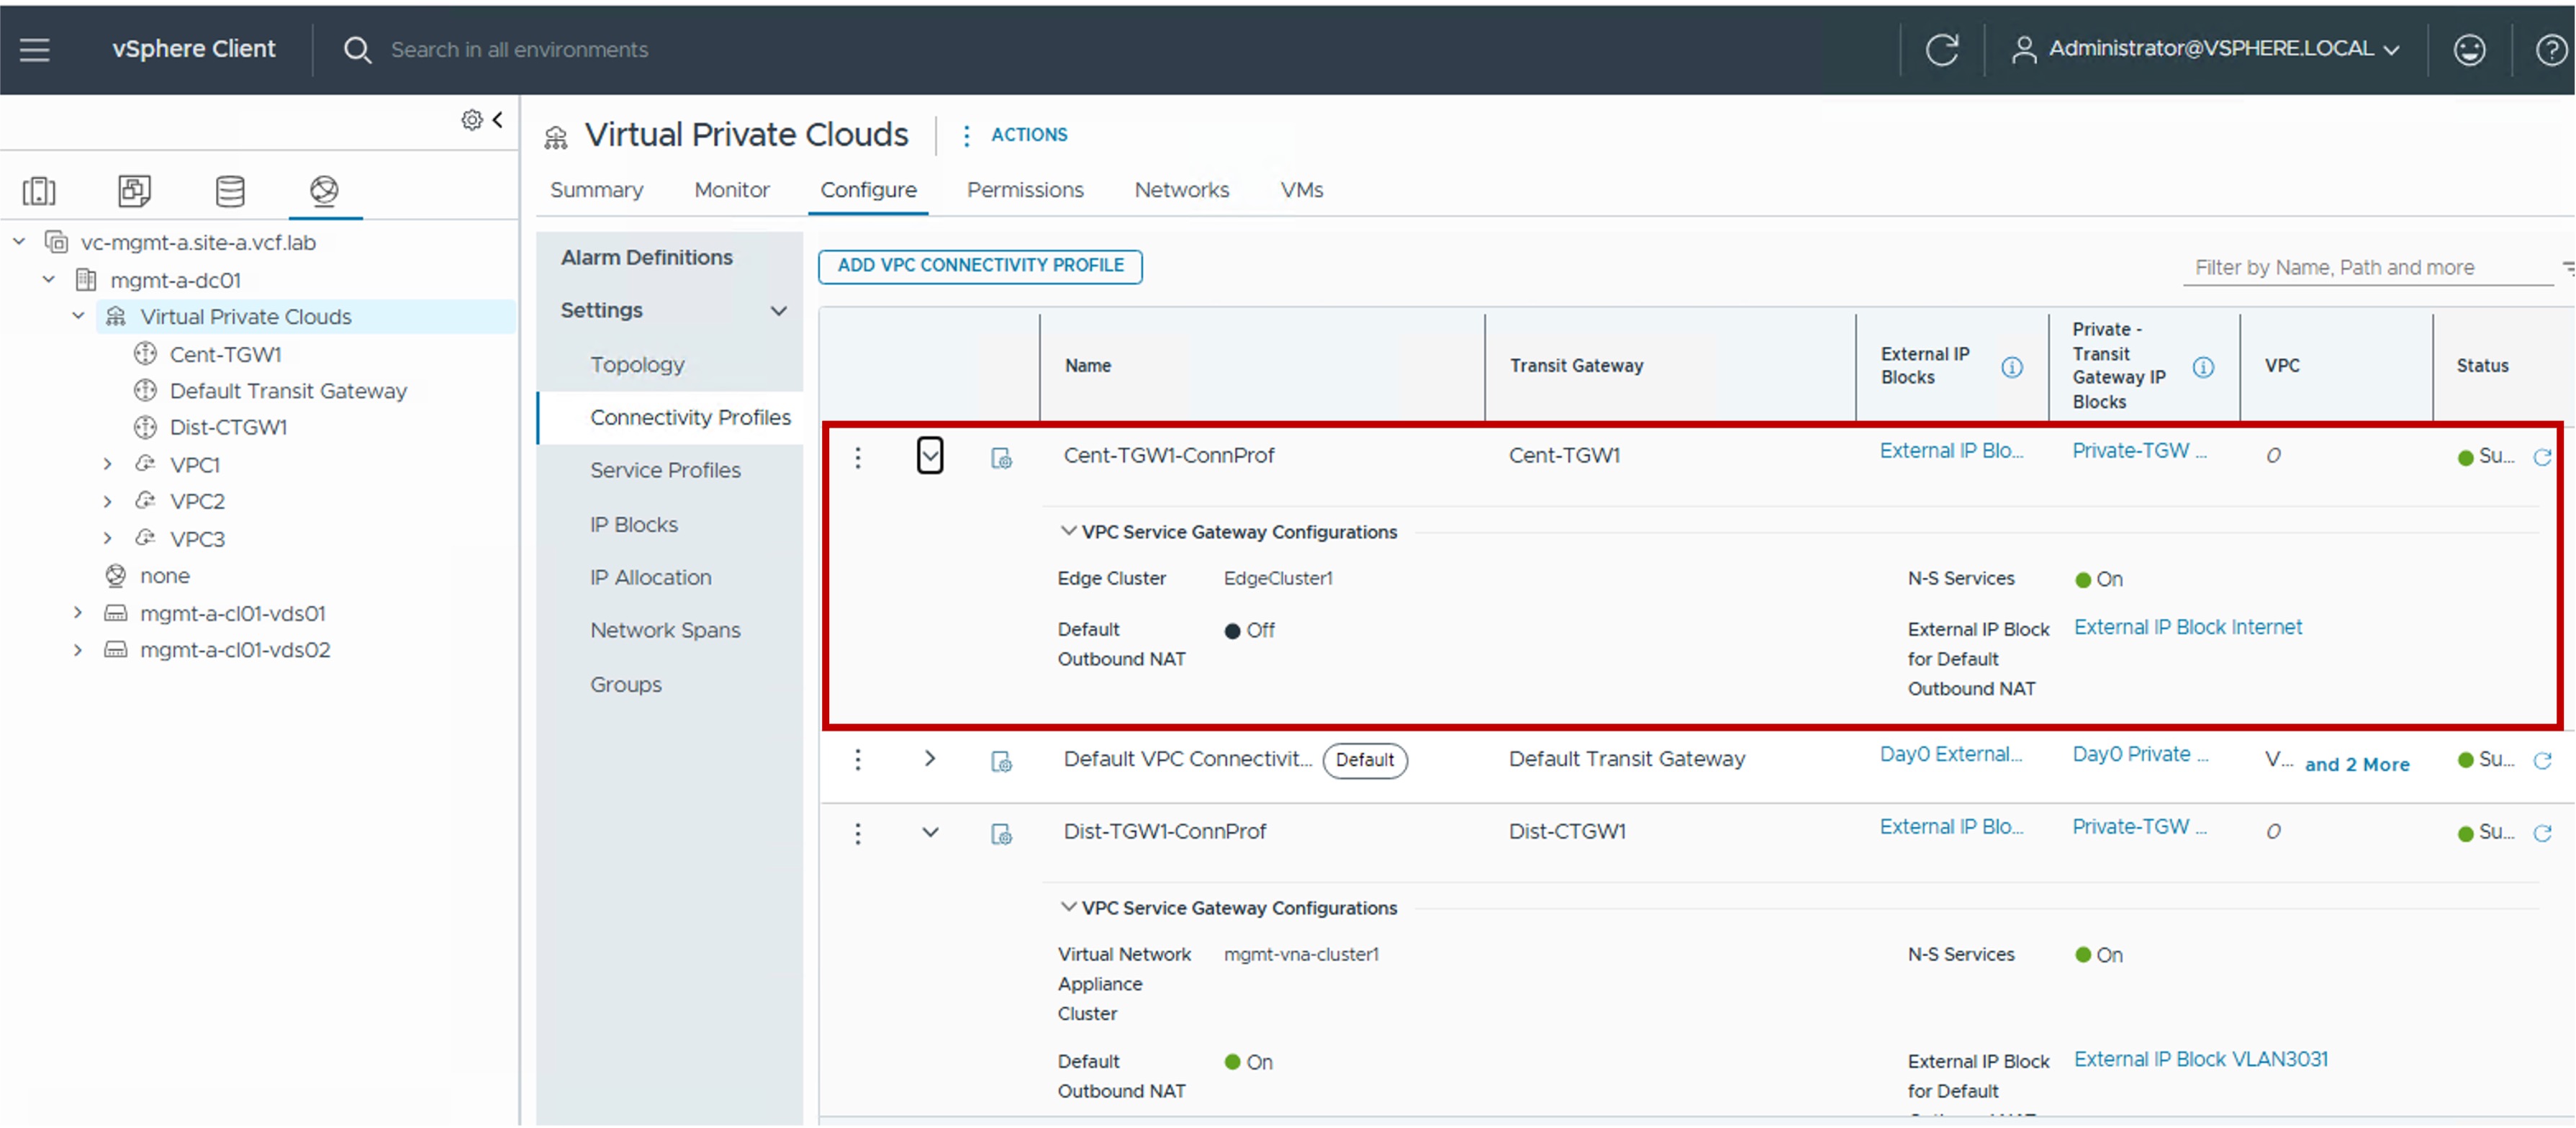Select Default Transit Gateway in inventory tree
The width and height of the screenshot is (2576, 1128).
[x=288, y=391]
